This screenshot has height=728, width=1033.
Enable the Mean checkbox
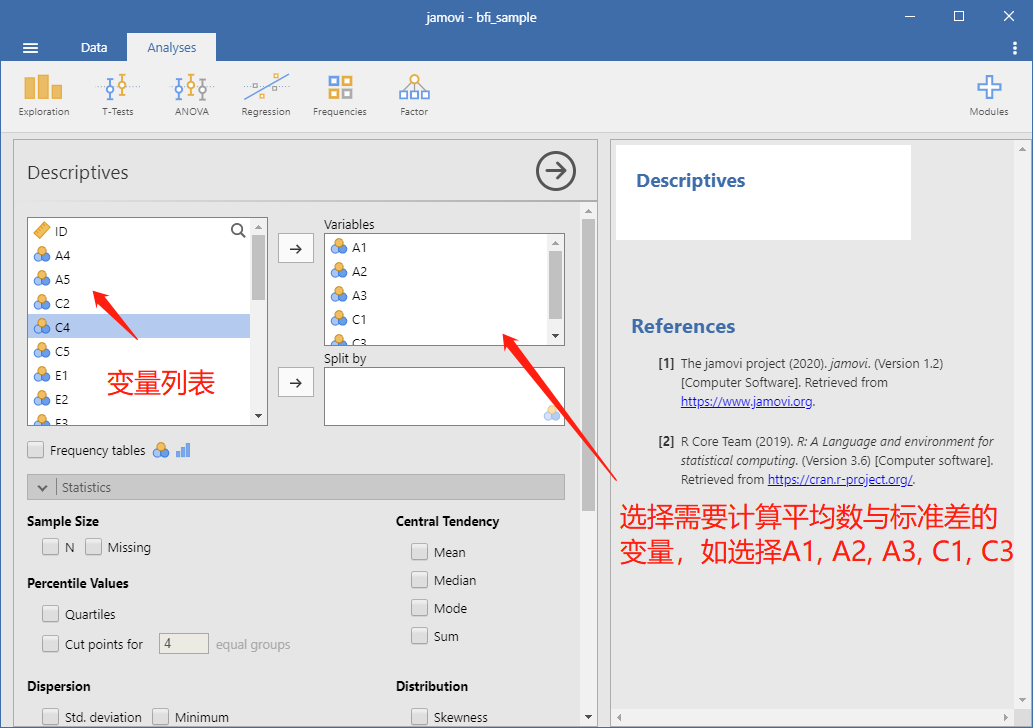pyautogui.click(x=420, y=551)
